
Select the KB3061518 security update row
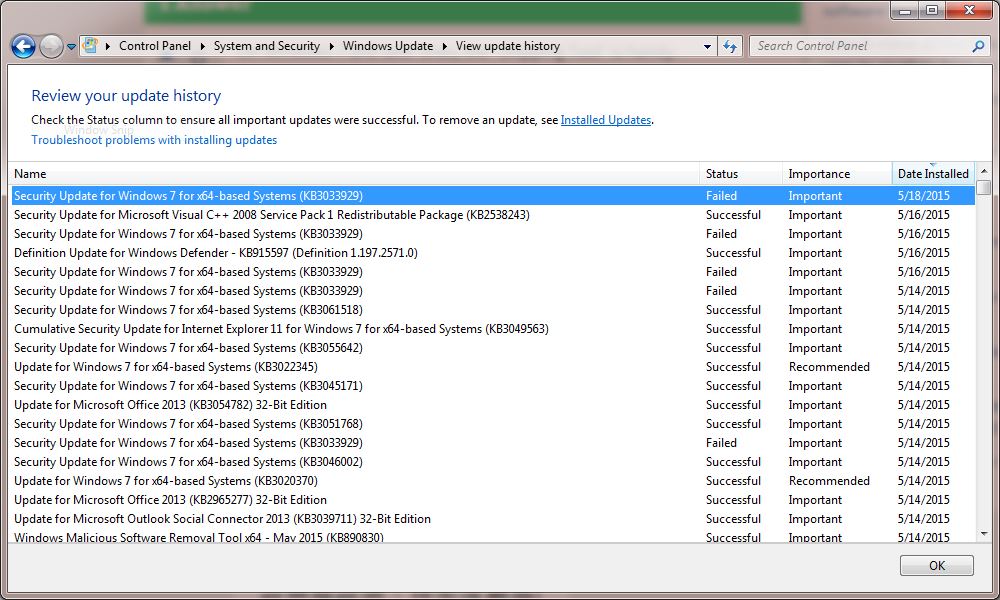[492, 310]
